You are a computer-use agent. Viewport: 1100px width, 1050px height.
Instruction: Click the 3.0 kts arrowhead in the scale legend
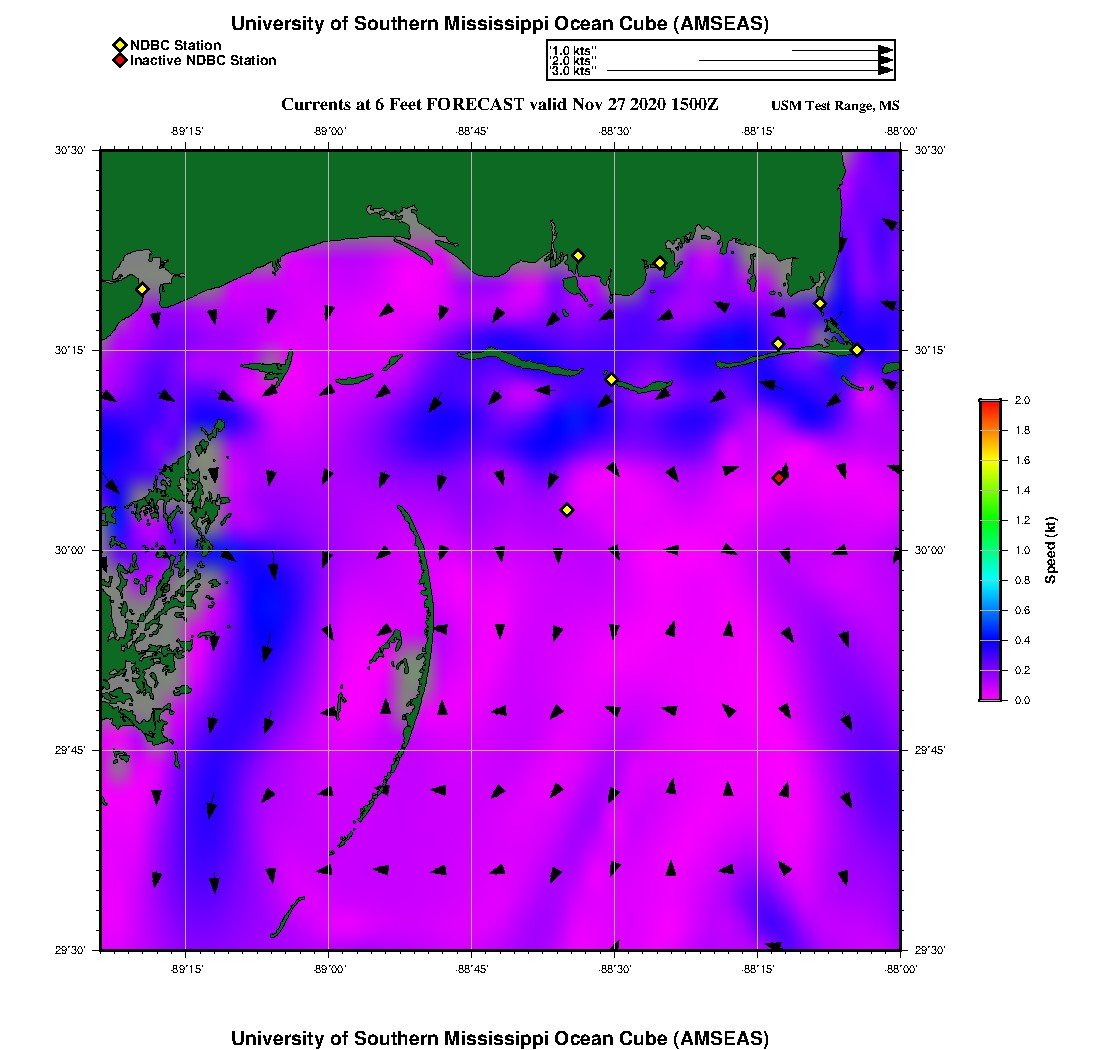click(885, 71)
